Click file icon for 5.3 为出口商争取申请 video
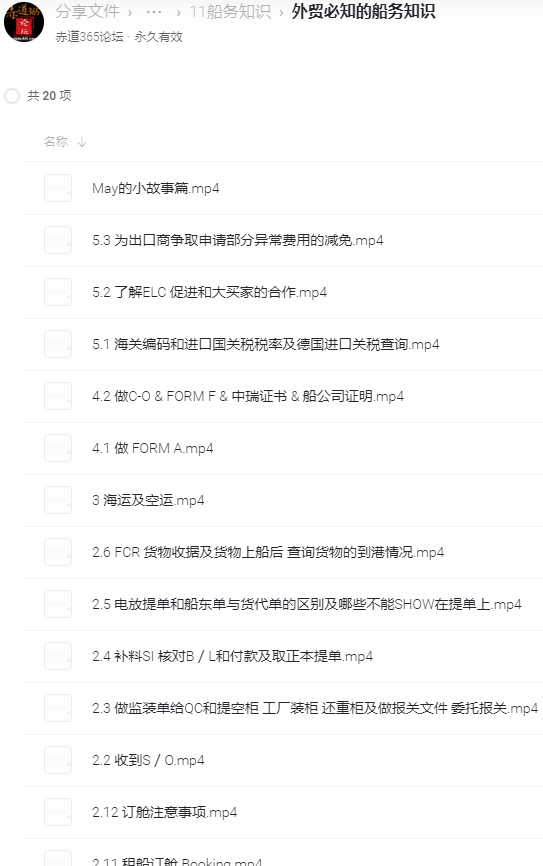543x866 pixels. 58,240
